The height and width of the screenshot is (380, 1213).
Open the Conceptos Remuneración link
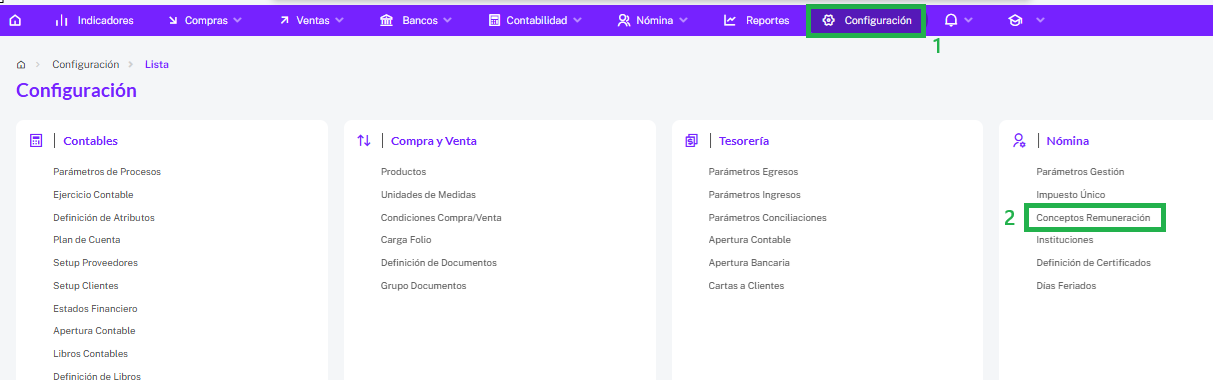click(x=1093, y=217)
